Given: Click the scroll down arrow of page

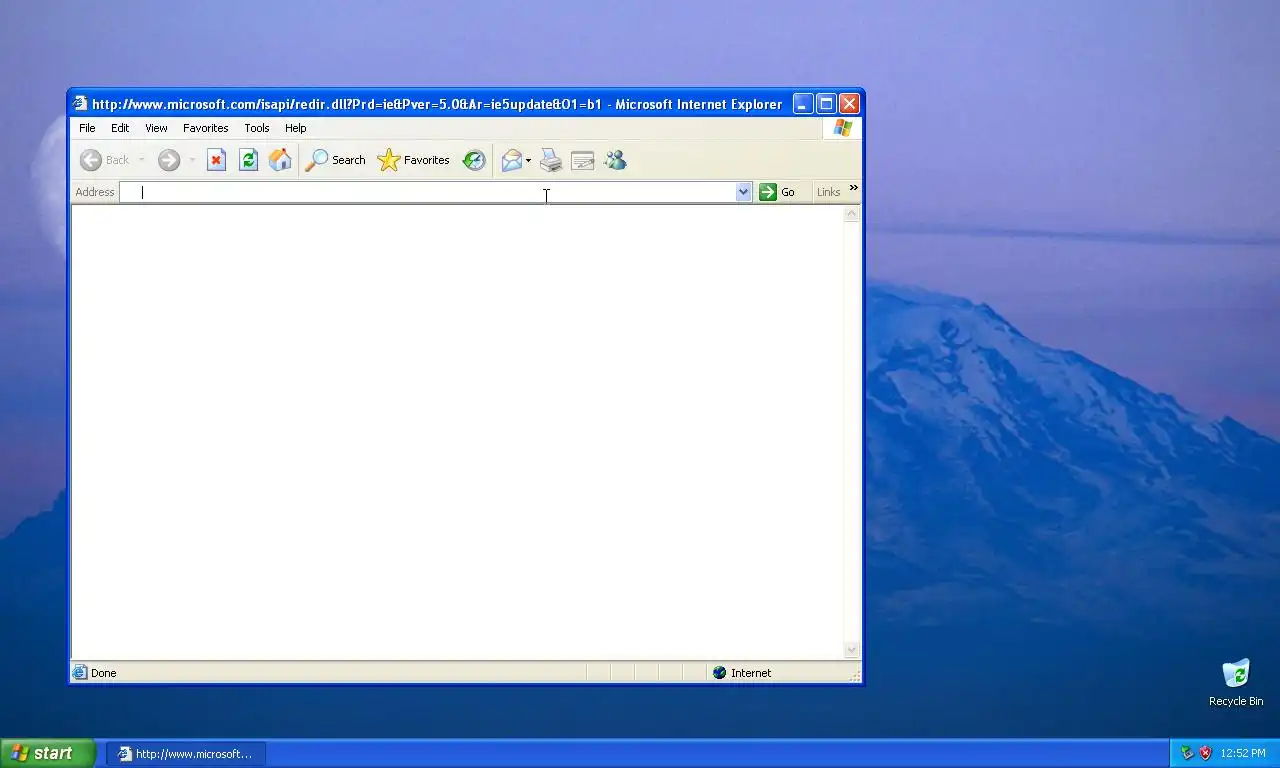Looking at the screenshot, I should (x=852, y=650).
